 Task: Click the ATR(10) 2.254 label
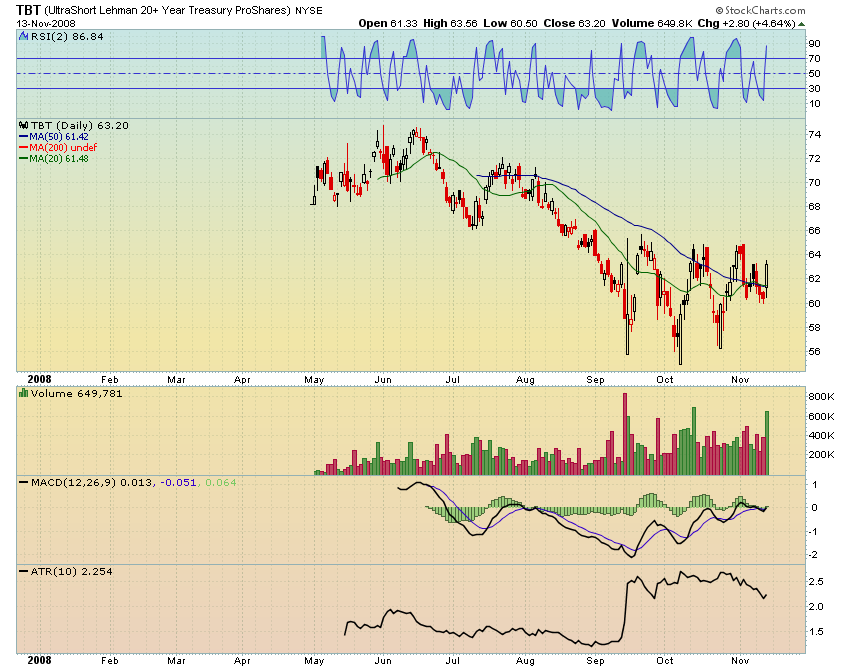[x=72, y=571]
